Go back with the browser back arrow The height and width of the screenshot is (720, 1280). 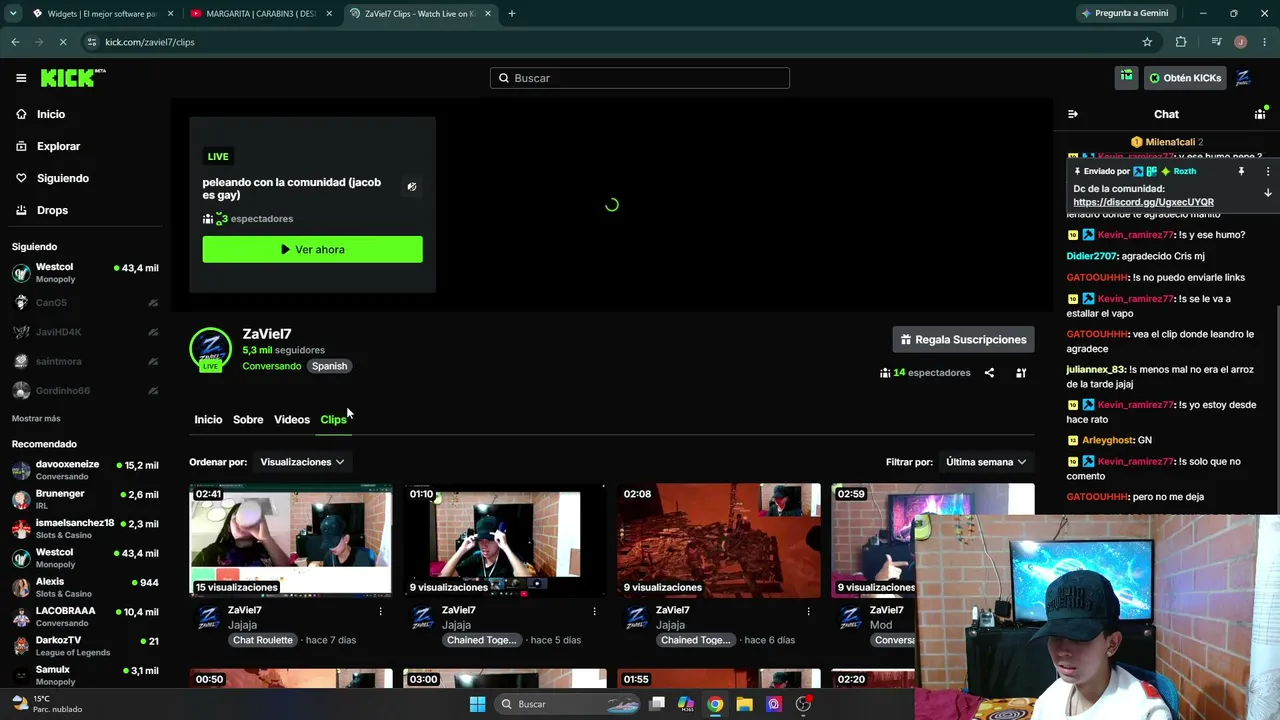pos(15,42)
